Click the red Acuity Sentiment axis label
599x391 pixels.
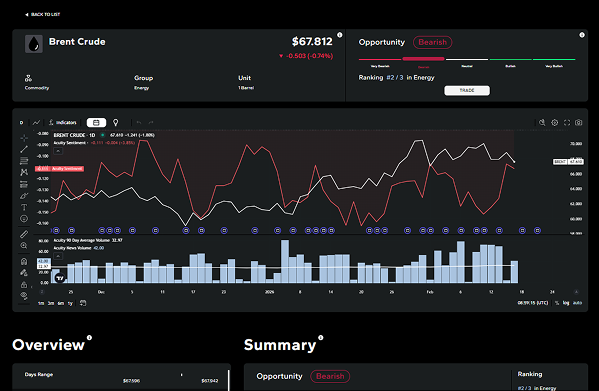pyautogui.click(x=60, y=168)
